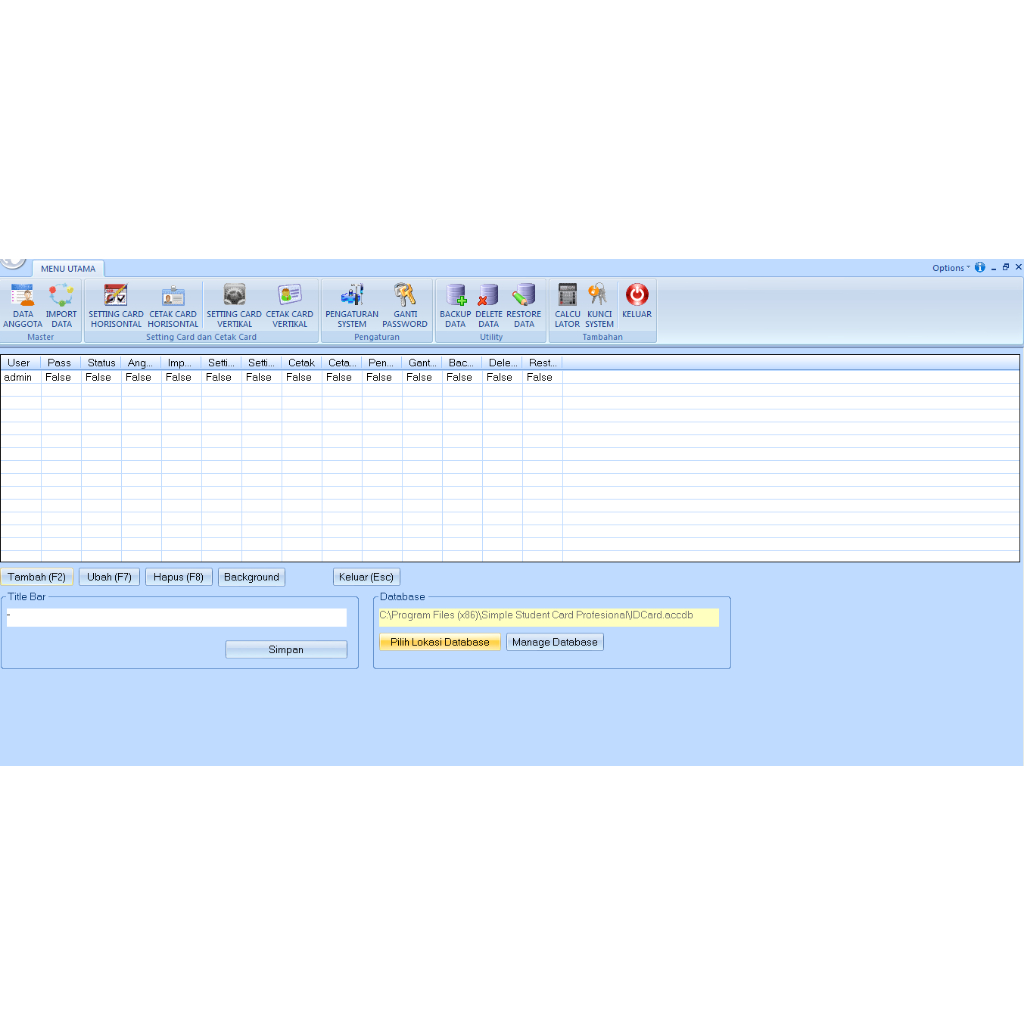This screenshot has height=1024, width=1024.
Task: Open Setting Card Vertikal
Action: tap(234, 305)
